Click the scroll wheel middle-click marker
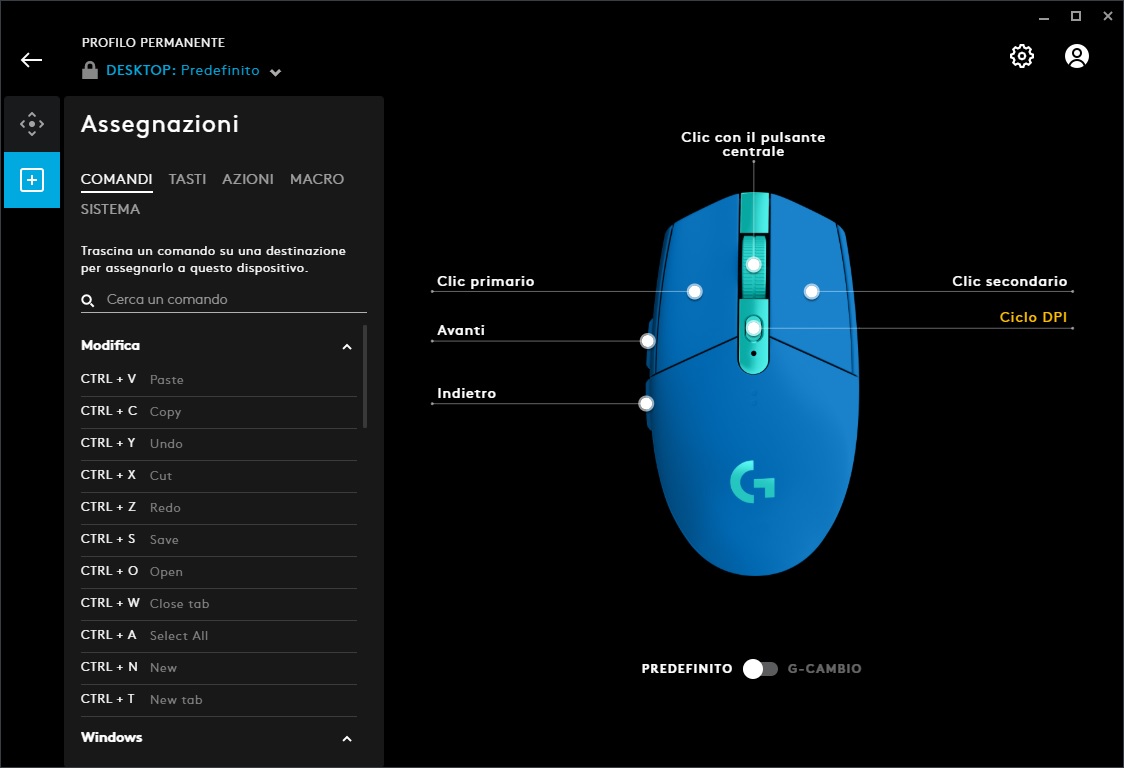The height and width of the screenshot is (768, 1124). tap(753, 265)
